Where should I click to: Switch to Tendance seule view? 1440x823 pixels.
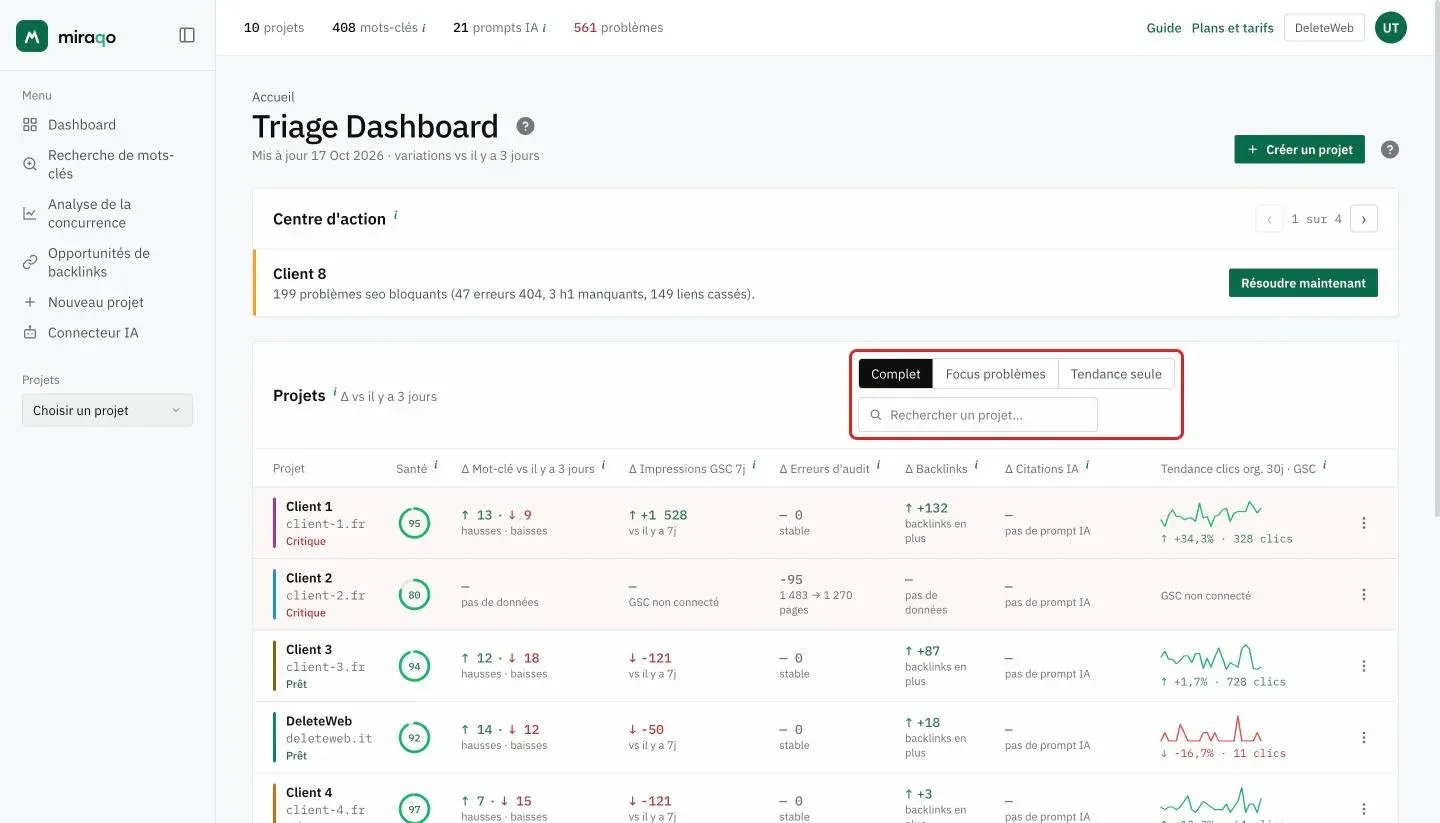(1116, 374)
